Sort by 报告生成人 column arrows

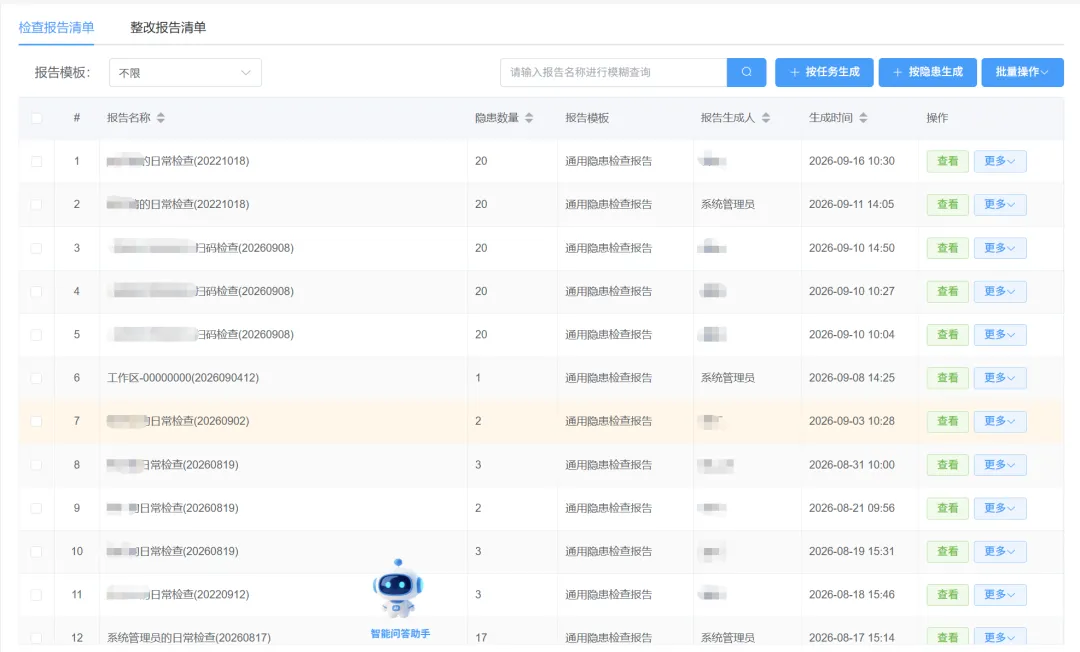pos(765,118)
